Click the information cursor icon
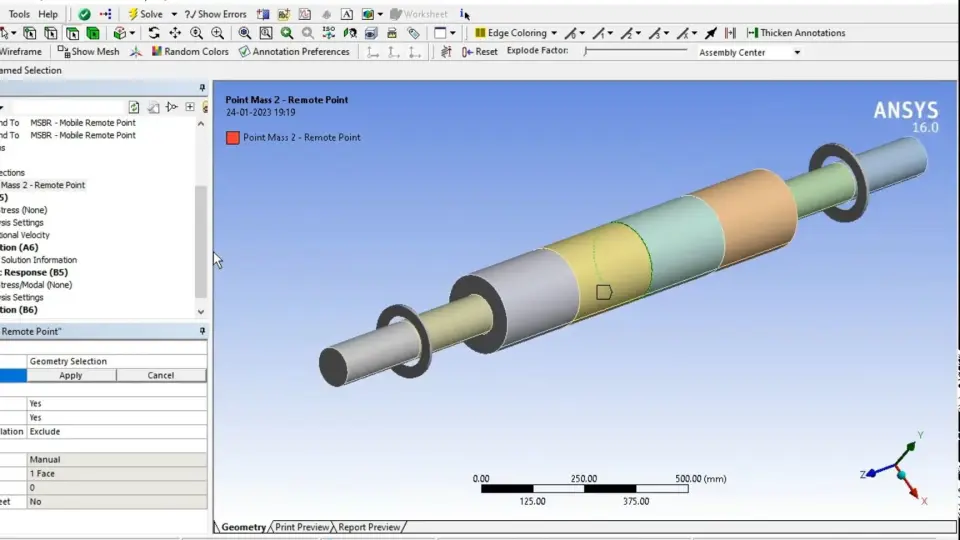 click(x=465, y=14)
